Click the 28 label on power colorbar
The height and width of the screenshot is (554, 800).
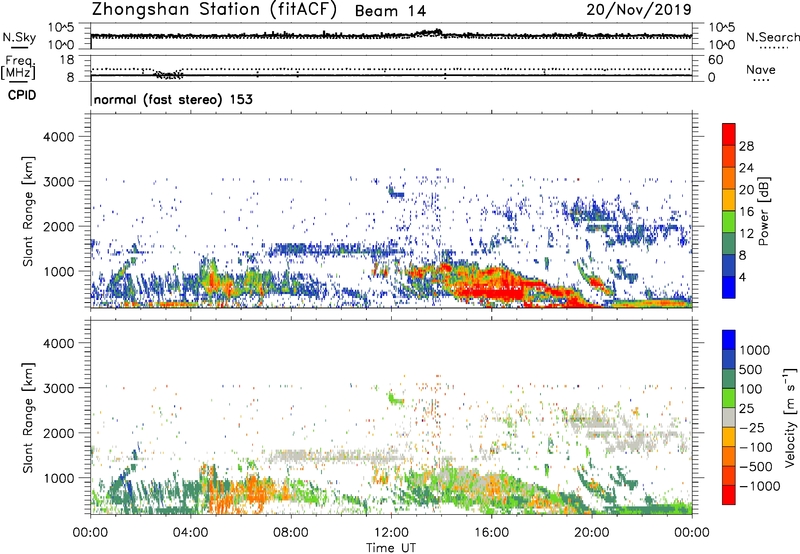(x=746, y=146)
